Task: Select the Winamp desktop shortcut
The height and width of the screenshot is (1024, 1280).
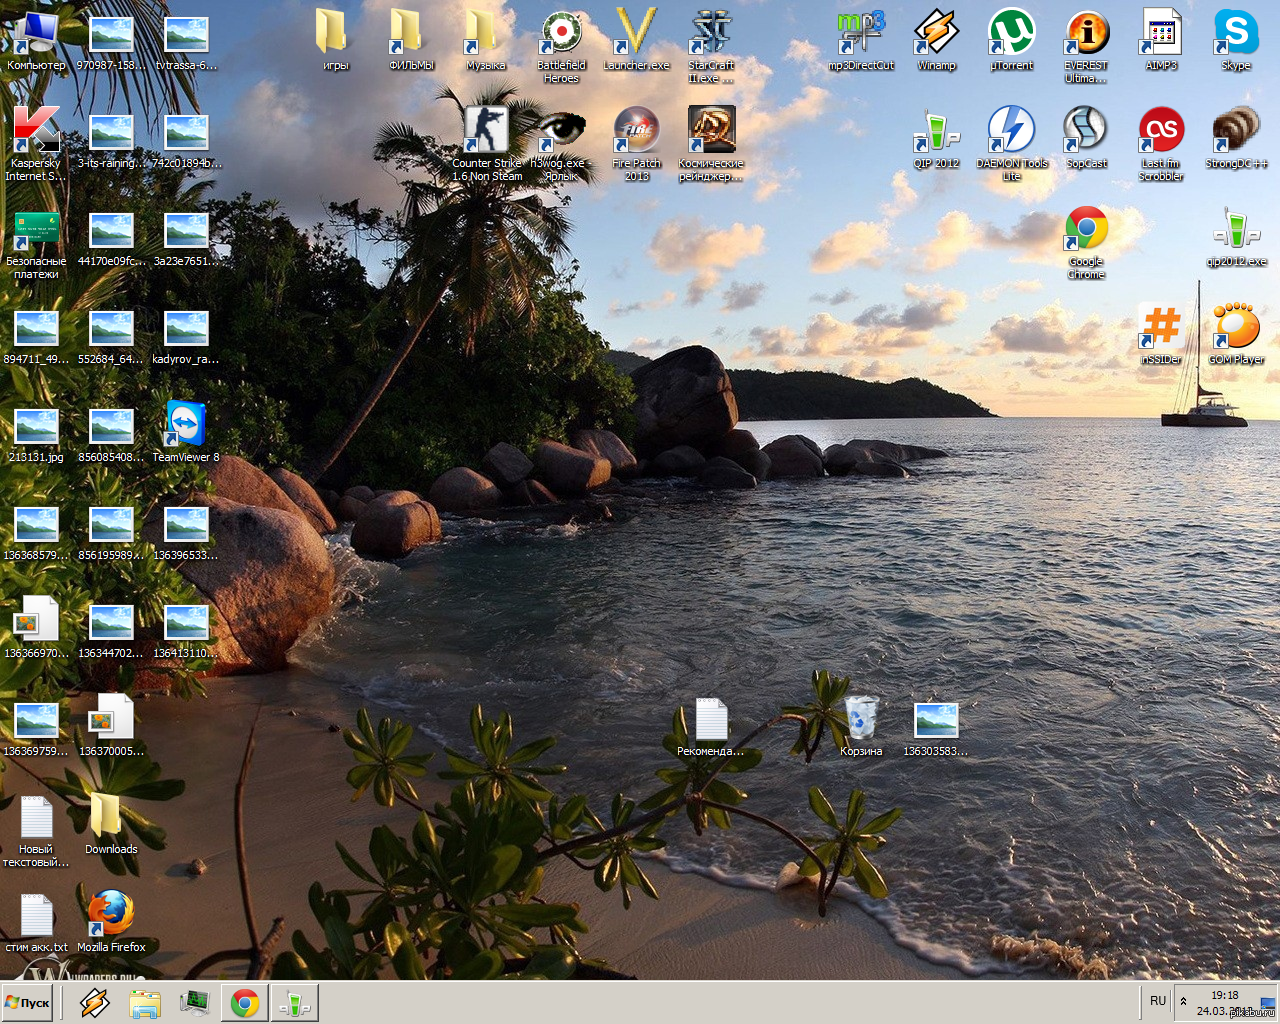Action: point(936,40)
